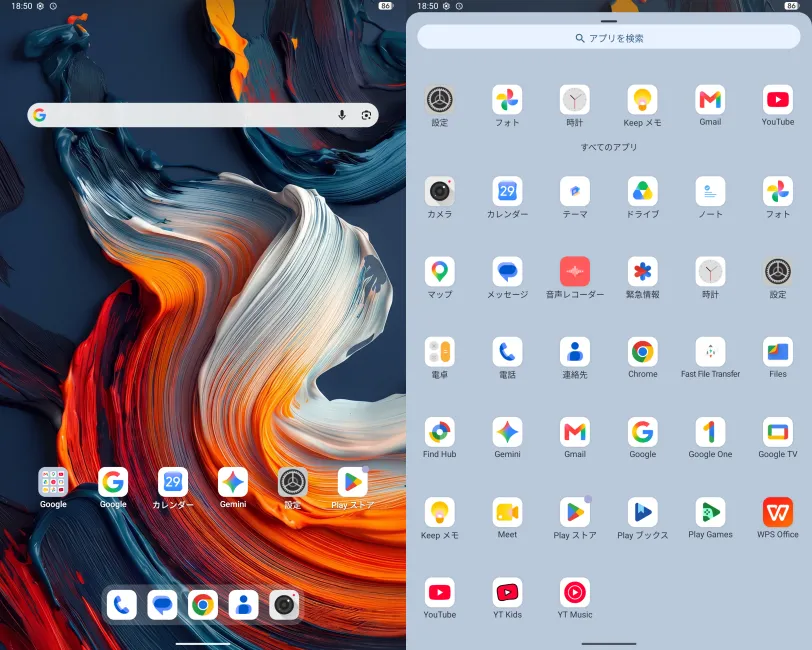Launch Gemini from the app drawer
Viewport: 812px width, 650px height.
507,432
